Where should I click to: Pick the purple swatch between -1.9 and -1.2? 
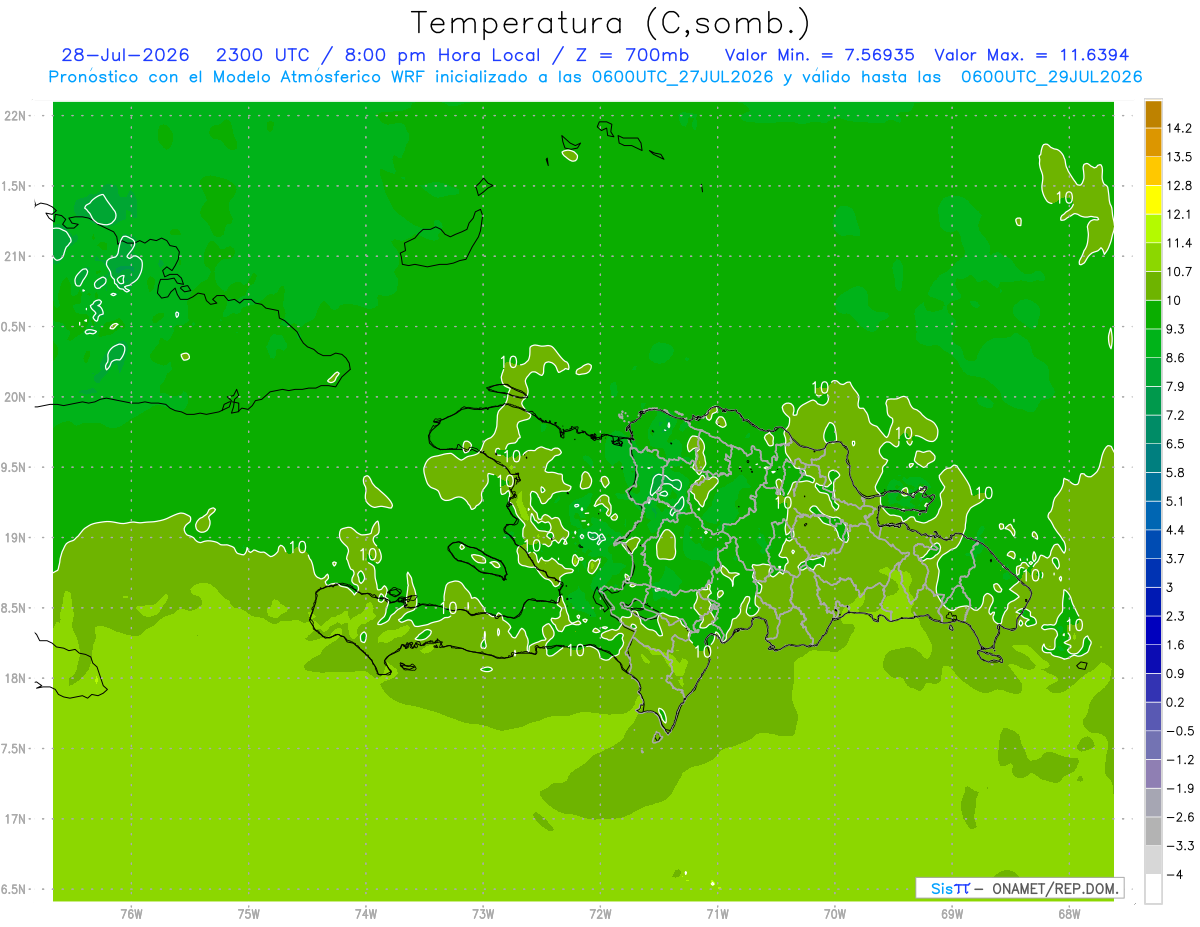coord(1153,774)
